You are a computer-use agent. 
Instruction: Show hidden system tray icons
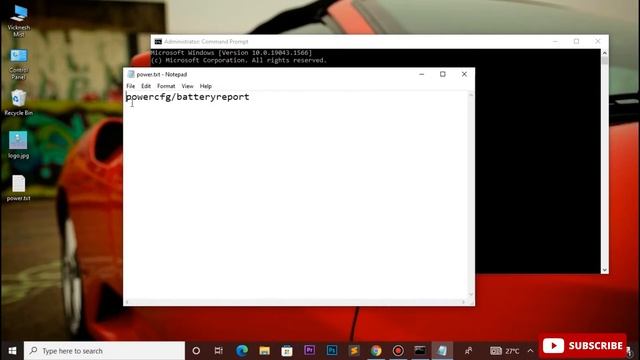(530, 351)
